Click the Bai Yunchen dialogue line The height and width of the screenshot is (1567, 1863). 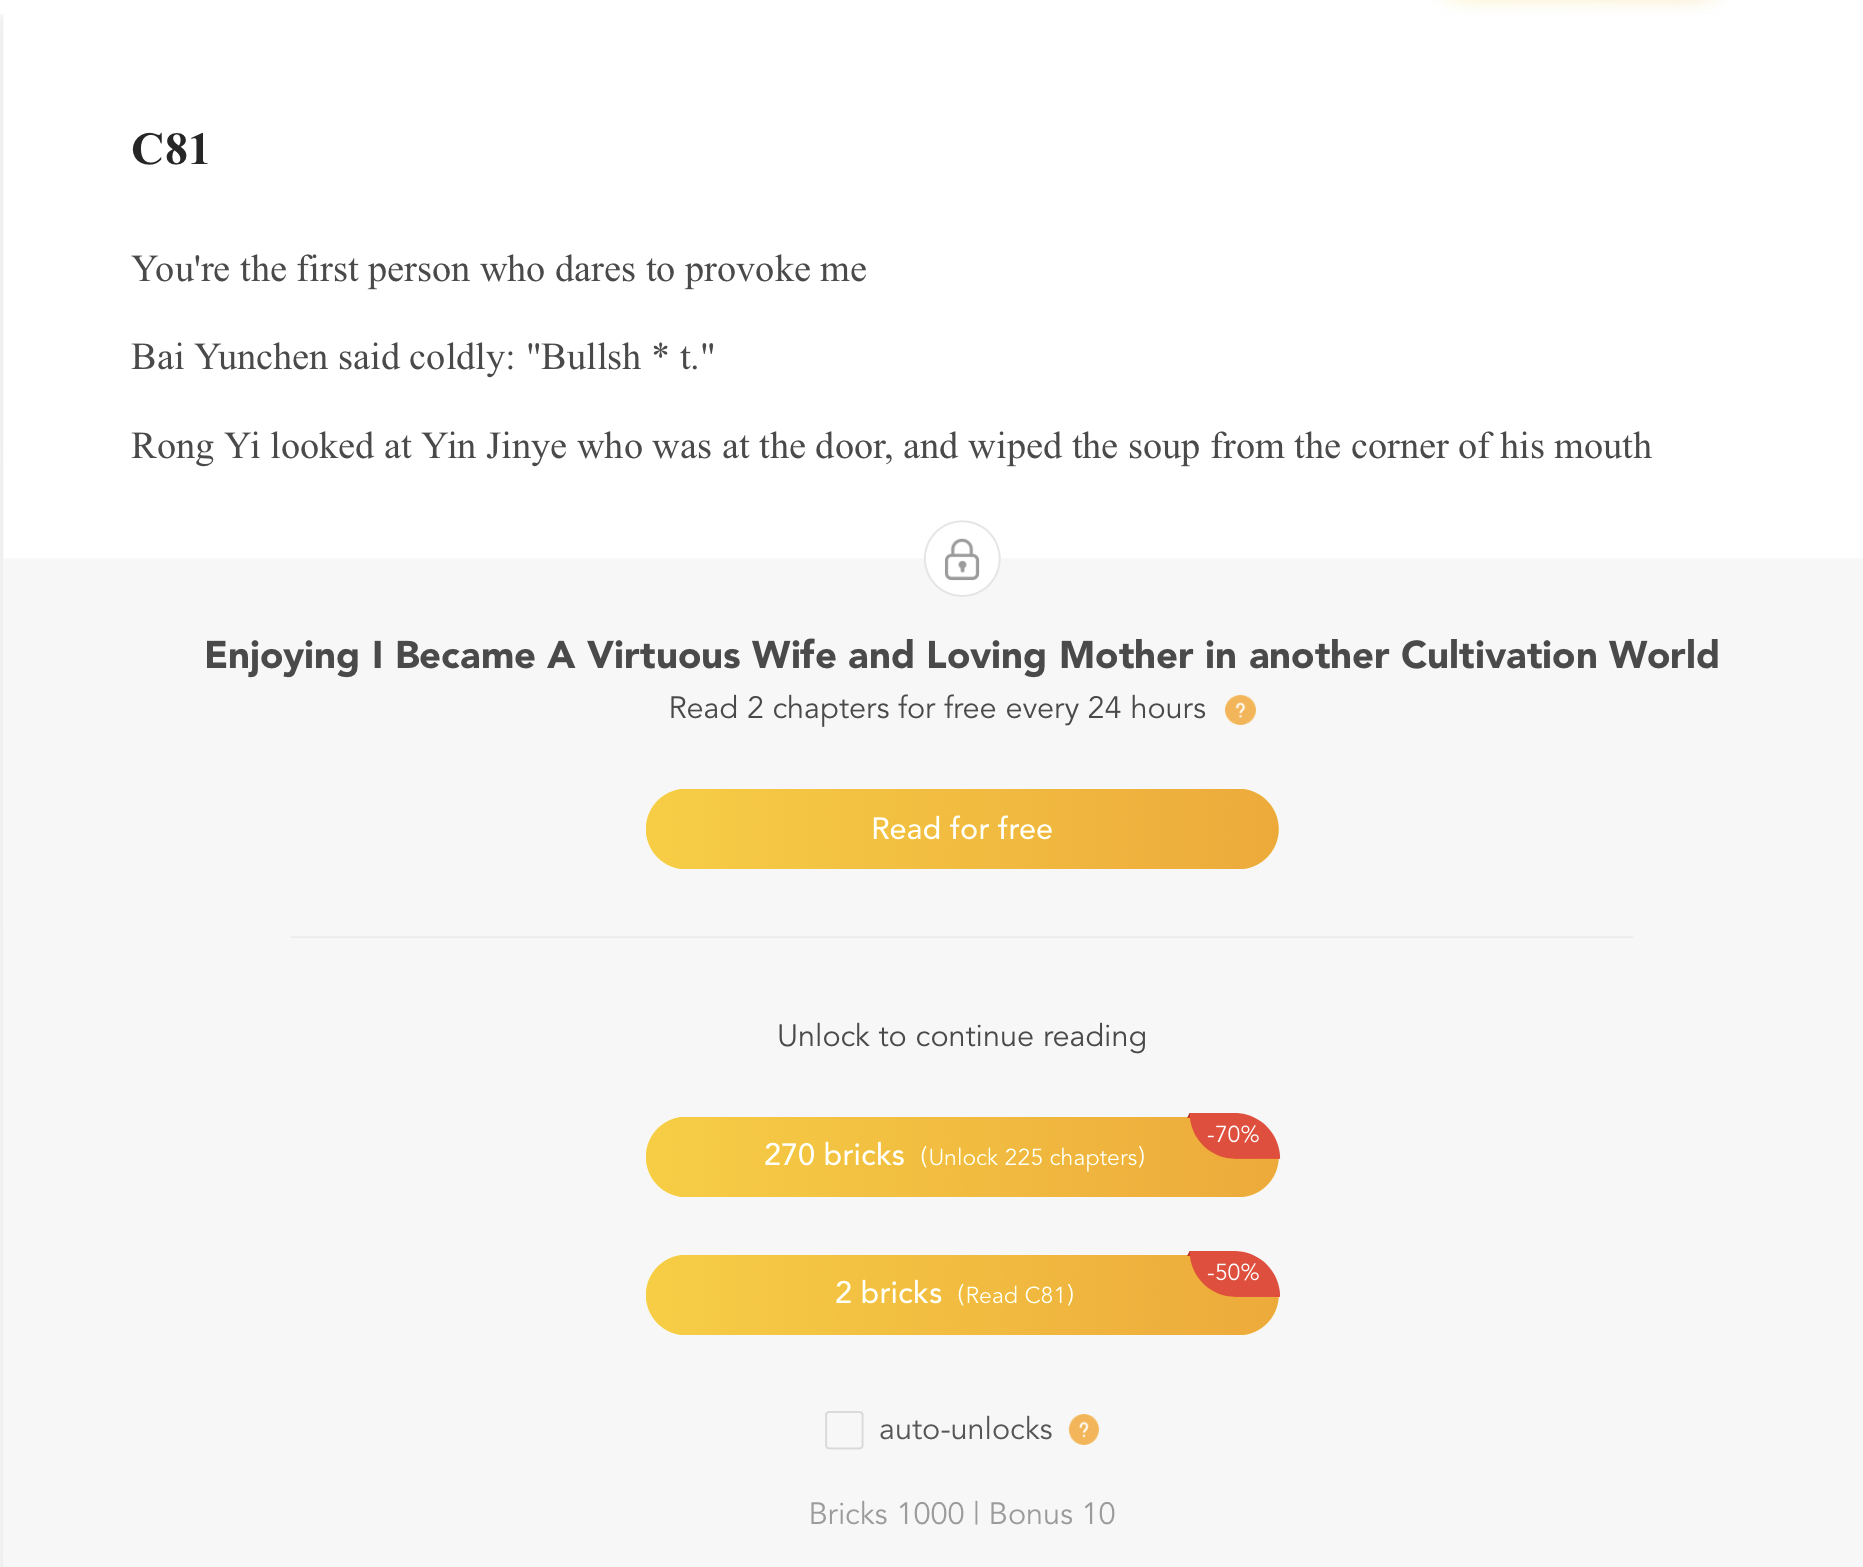tap(423, 357)
